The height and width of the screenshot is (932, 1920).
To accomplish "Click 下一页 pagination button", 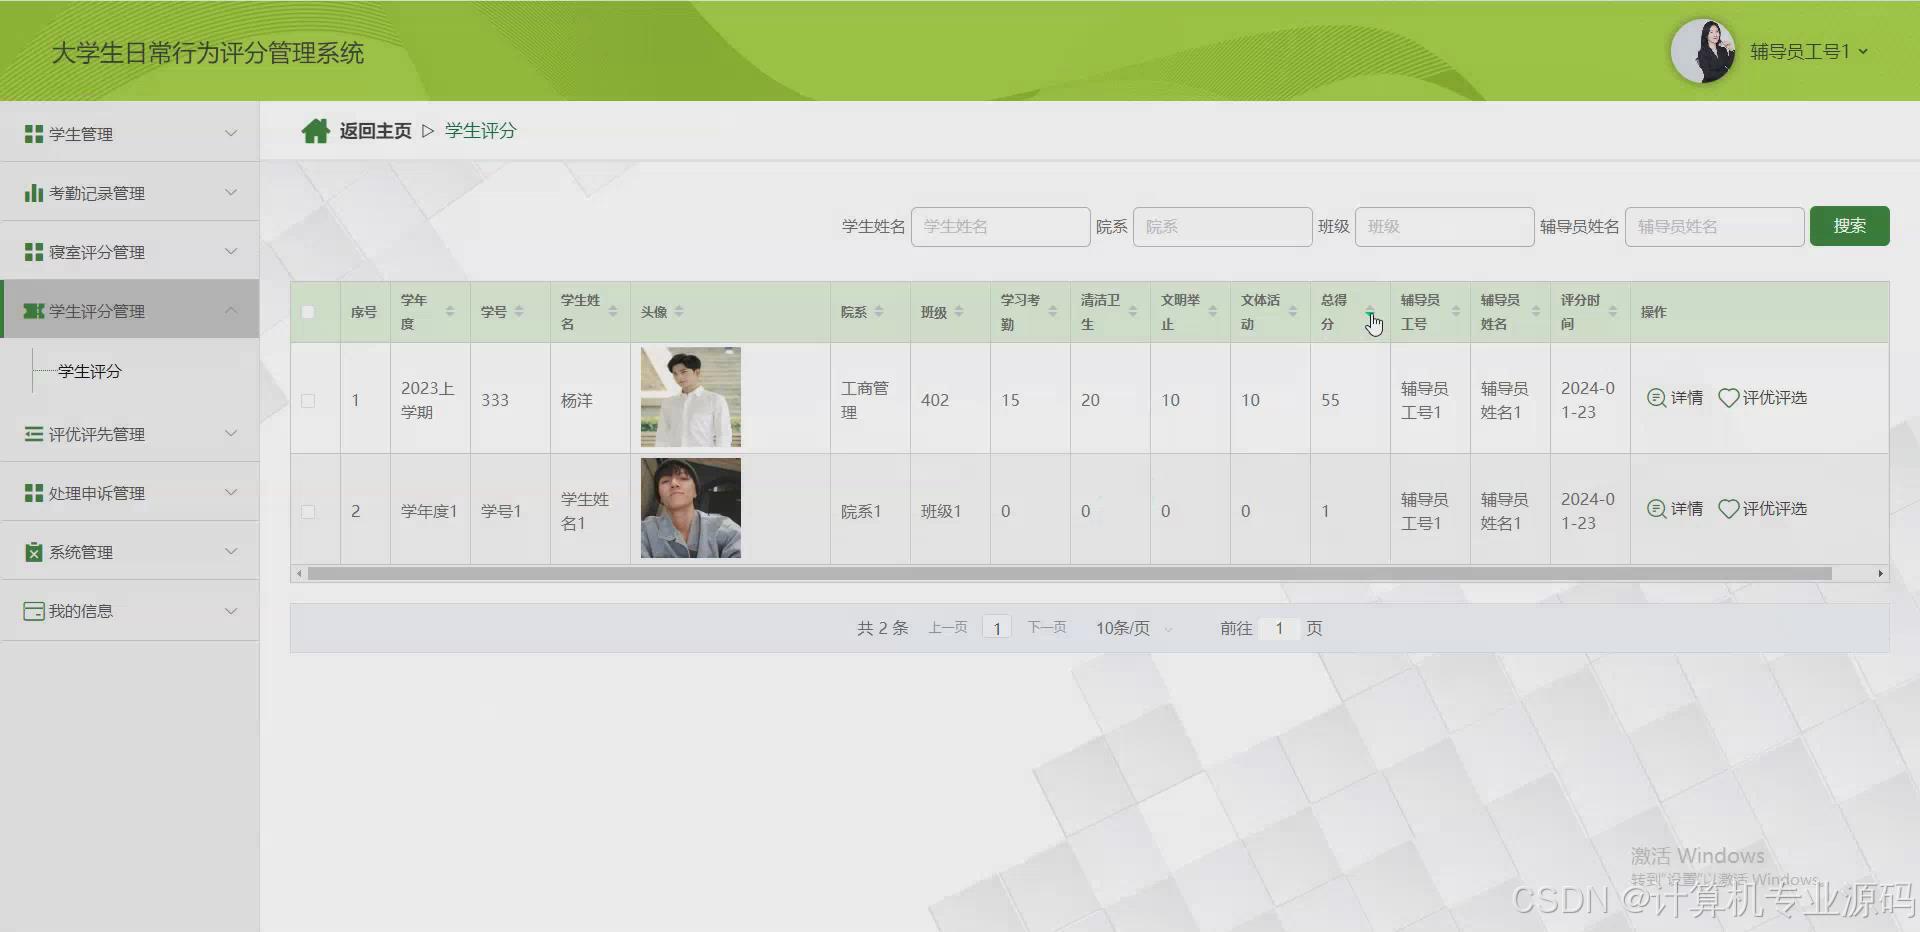I will (1047, 628).
